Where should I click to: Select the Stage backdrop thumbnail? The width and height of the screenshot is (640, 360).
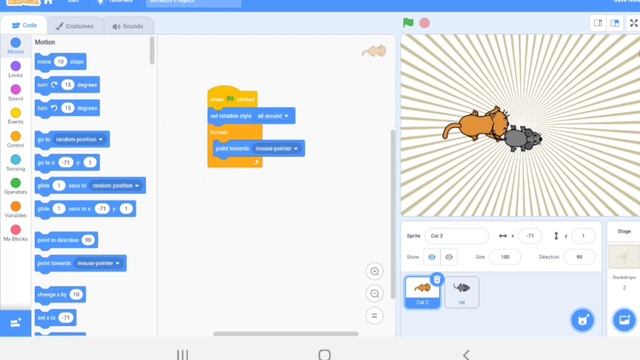[624, 256]
